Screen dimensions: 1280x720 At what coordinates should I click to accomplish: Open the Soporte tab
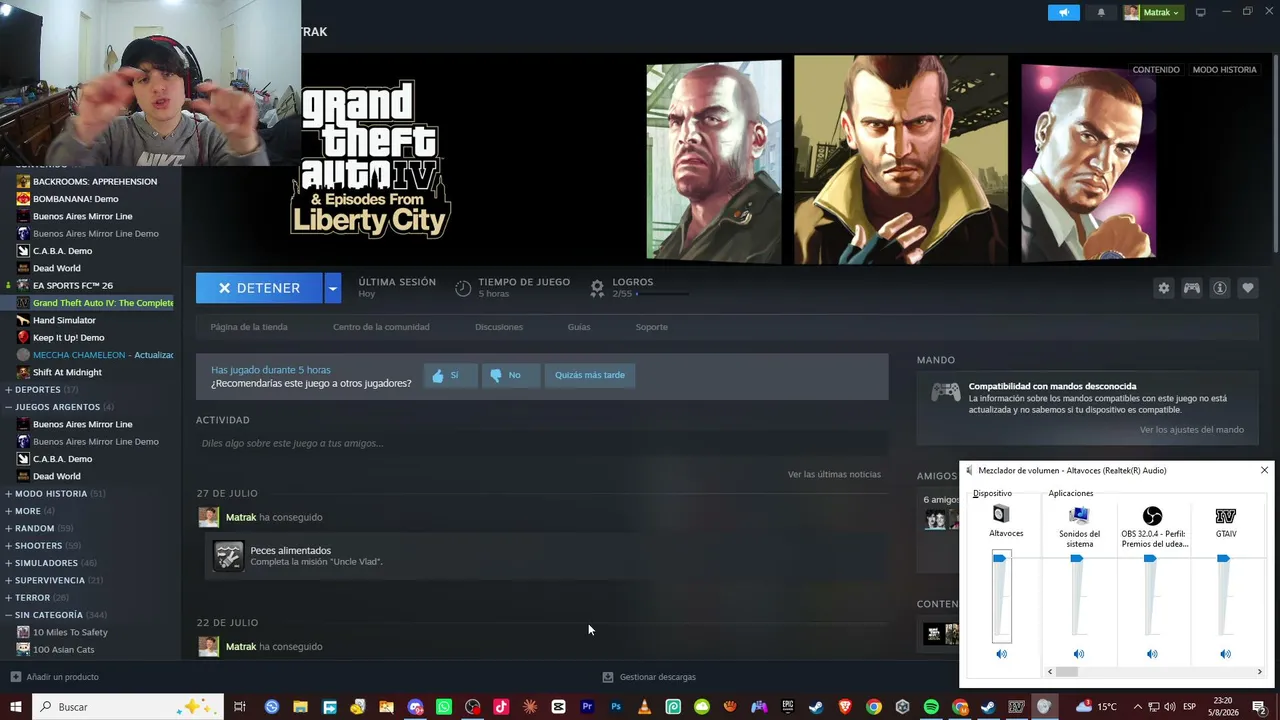click(652, 327)
